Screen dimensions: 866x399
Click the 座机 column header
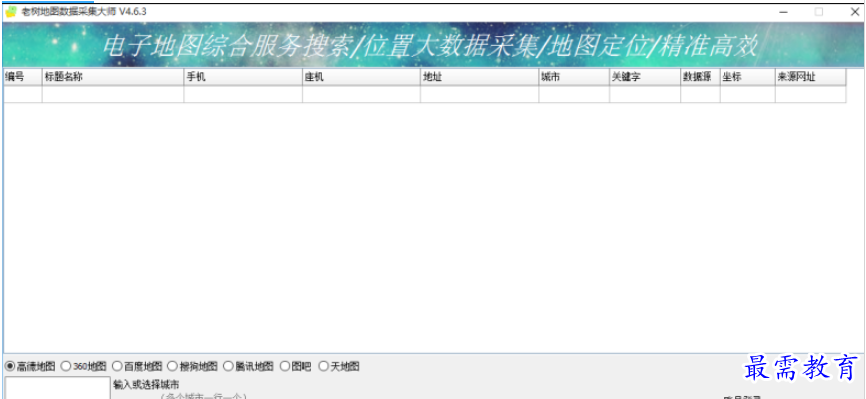[x=361, y=77]
